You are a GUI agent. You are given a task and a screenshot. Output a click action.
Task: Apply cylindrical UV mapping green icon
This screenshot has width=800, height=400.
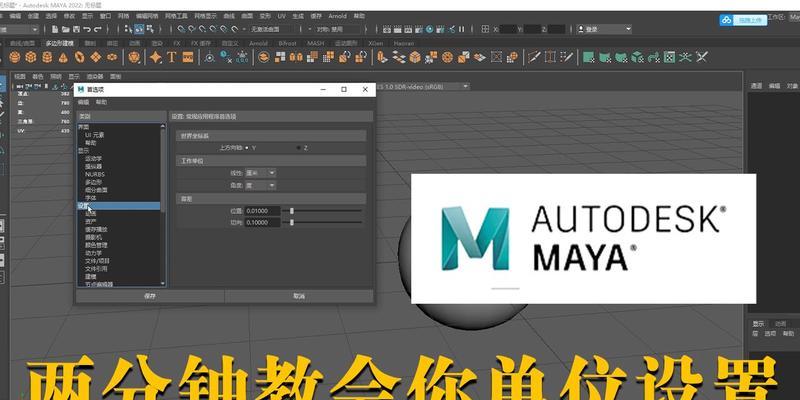pyautogui.click(x=605, y=57)
